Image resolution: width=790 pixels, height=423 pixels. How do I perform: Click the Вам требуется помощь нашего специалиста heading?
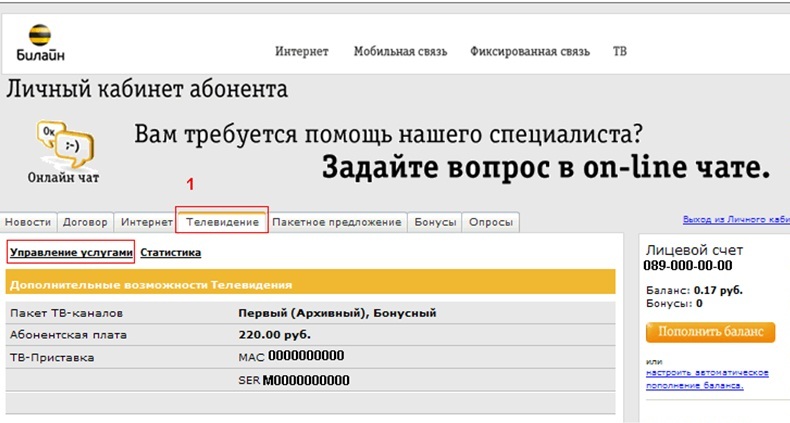click(x=388, y=134)
